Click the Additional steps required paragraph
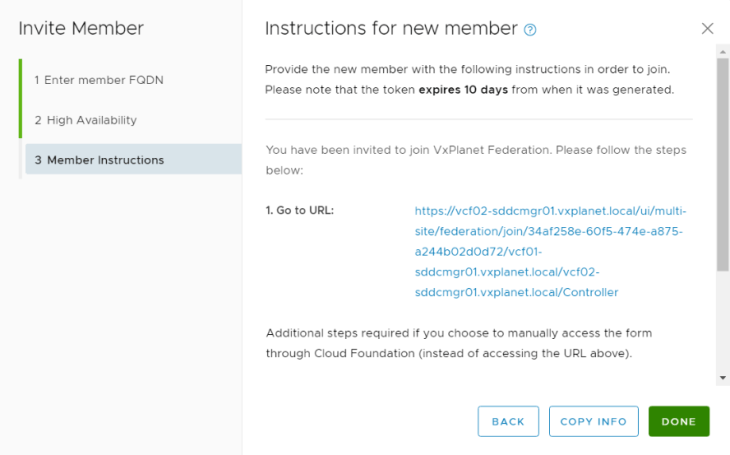This screenshot has width=730, height=455. pyautogui.click(x=459, y=343)
